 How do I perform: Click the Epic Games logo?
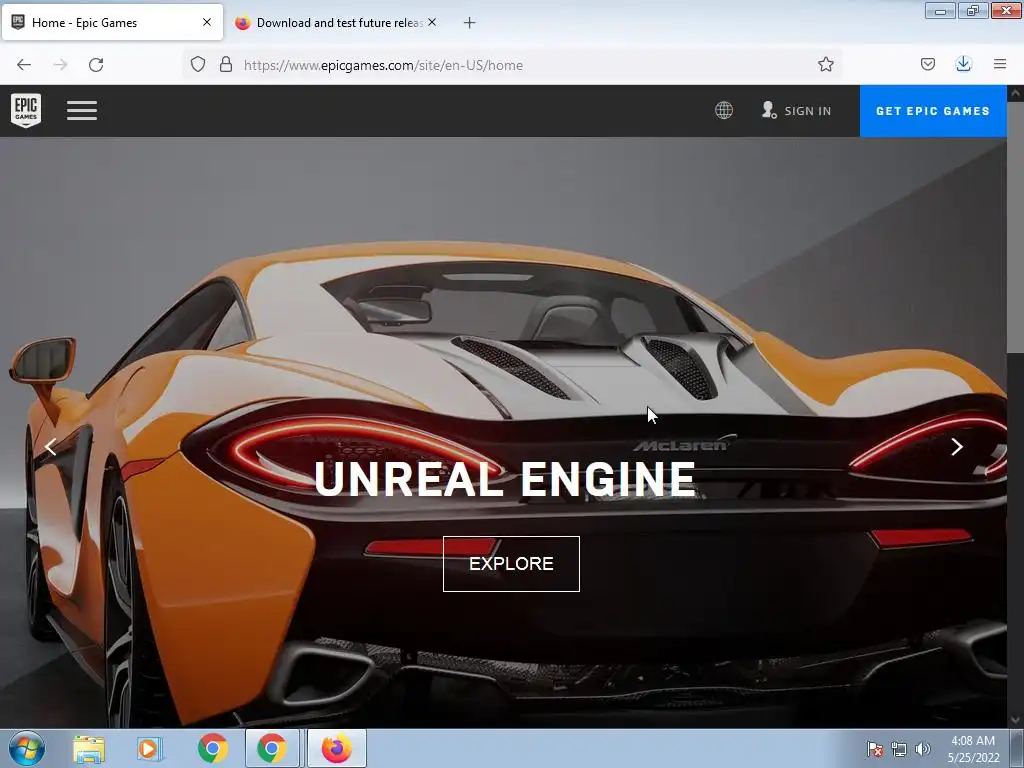26,110
